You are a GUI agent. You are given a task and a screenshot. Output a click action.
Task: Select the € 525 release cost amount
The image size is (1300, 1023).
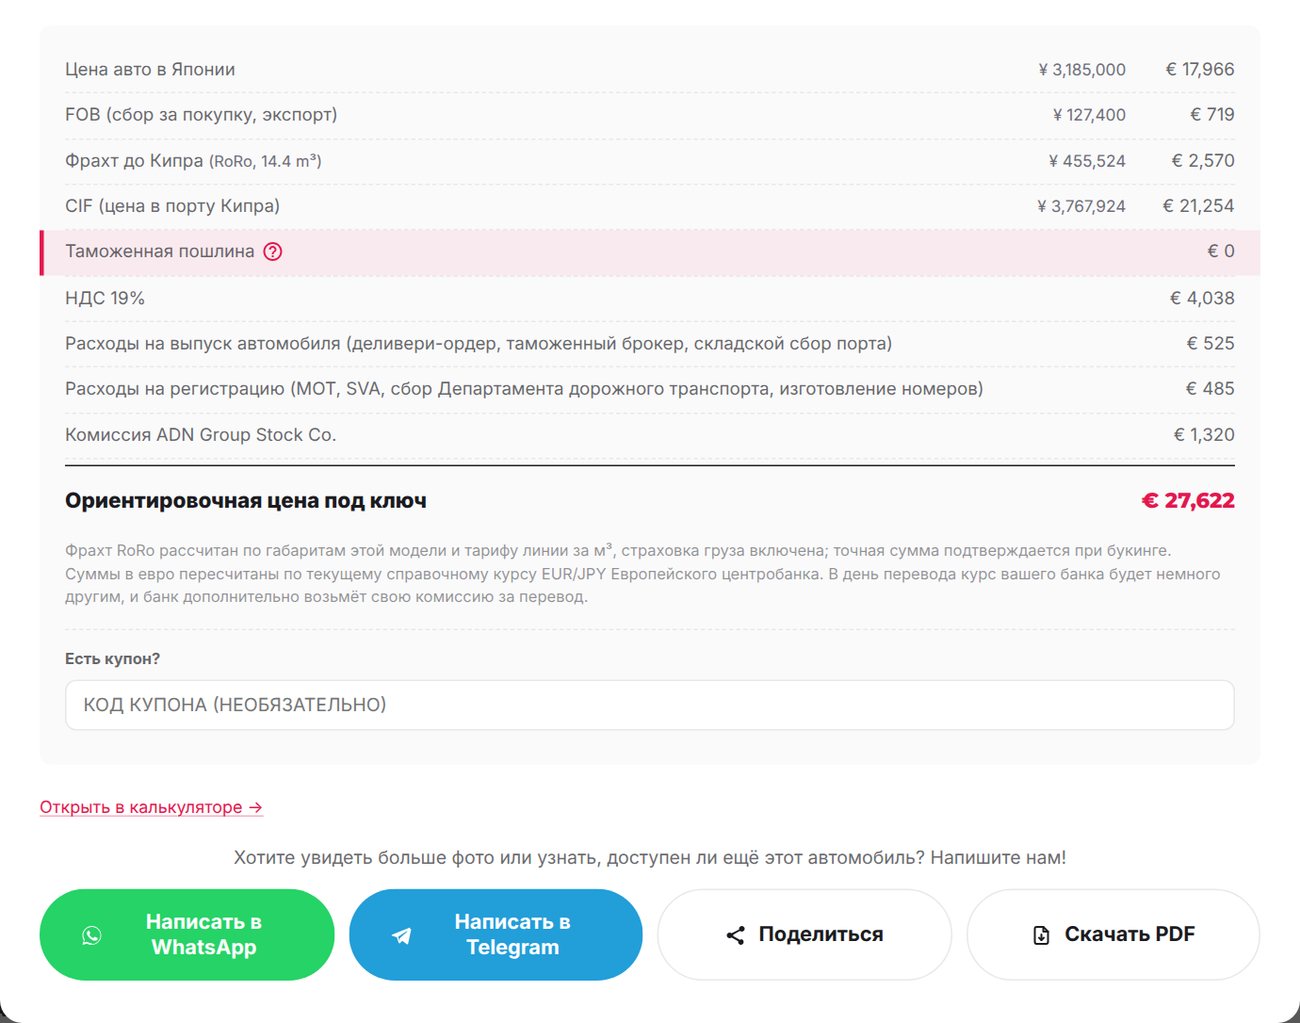pyautogui.click(x=1210, y=344)
